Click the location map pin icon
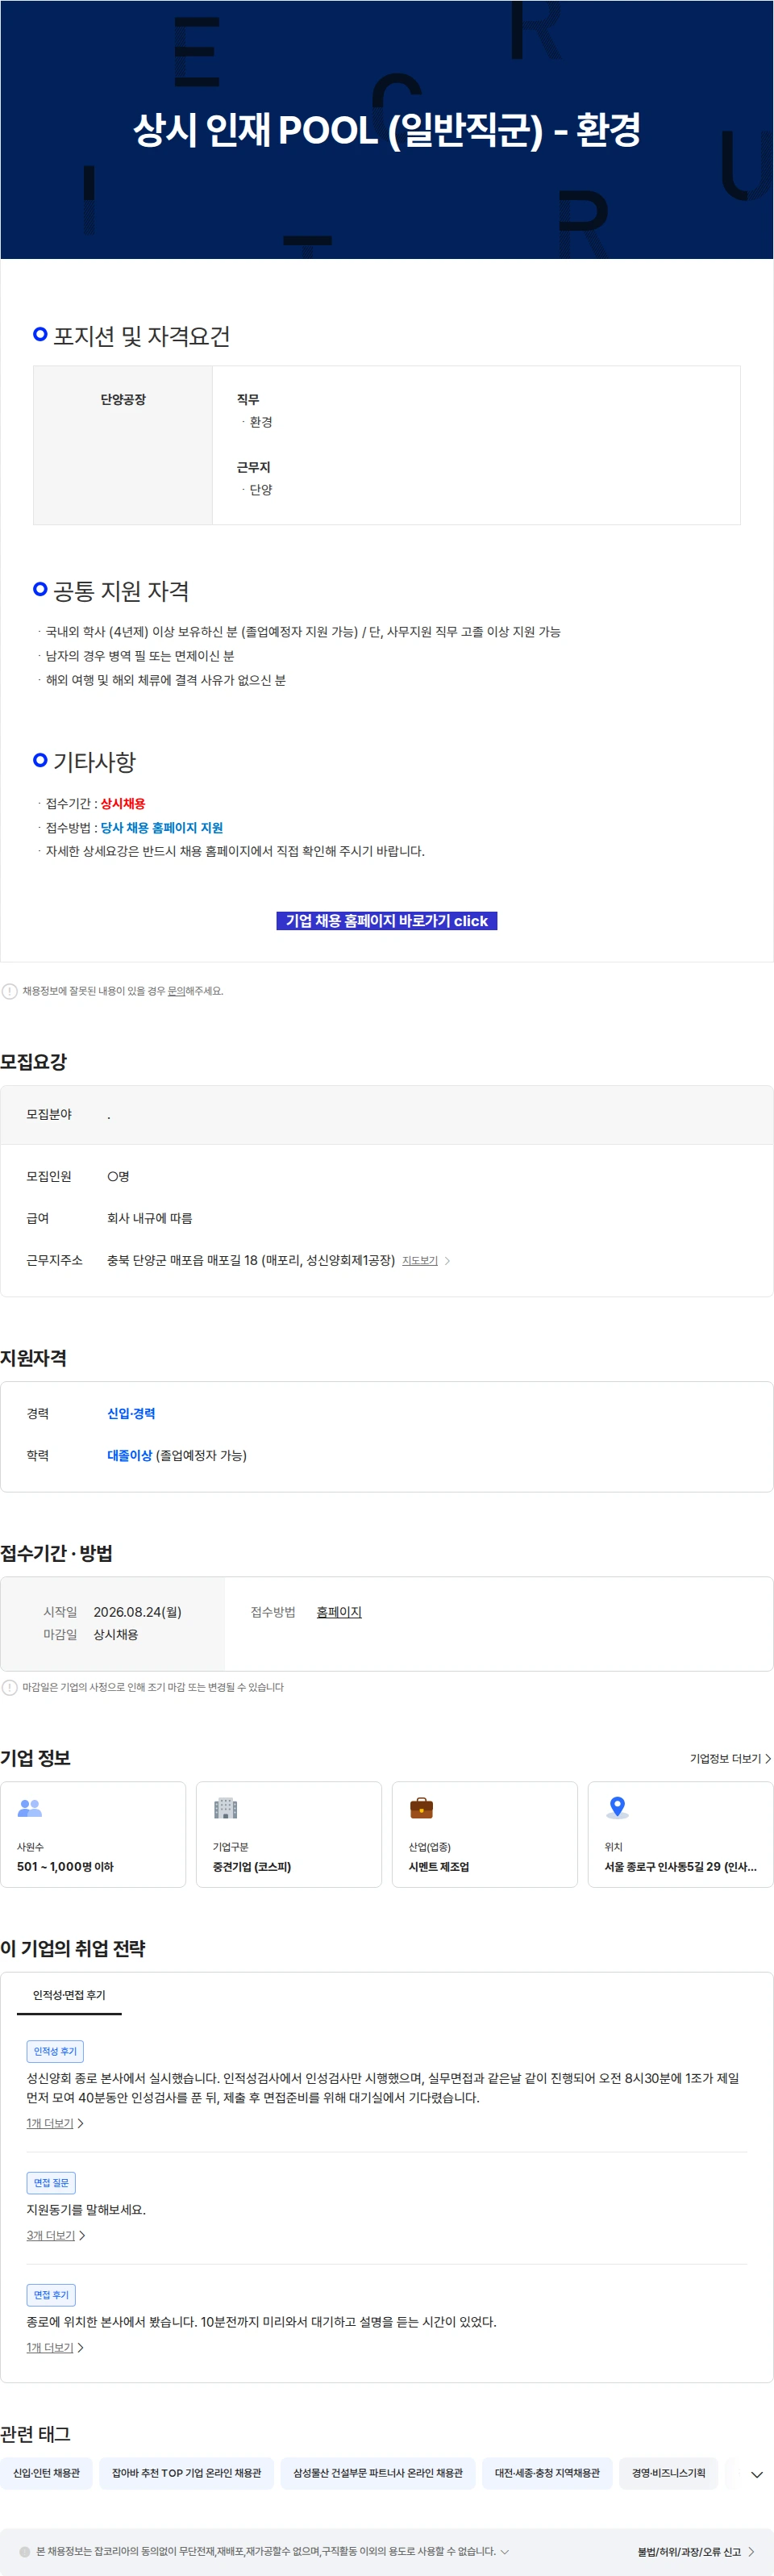The image size is (774, 2576). coord(617,1807)
